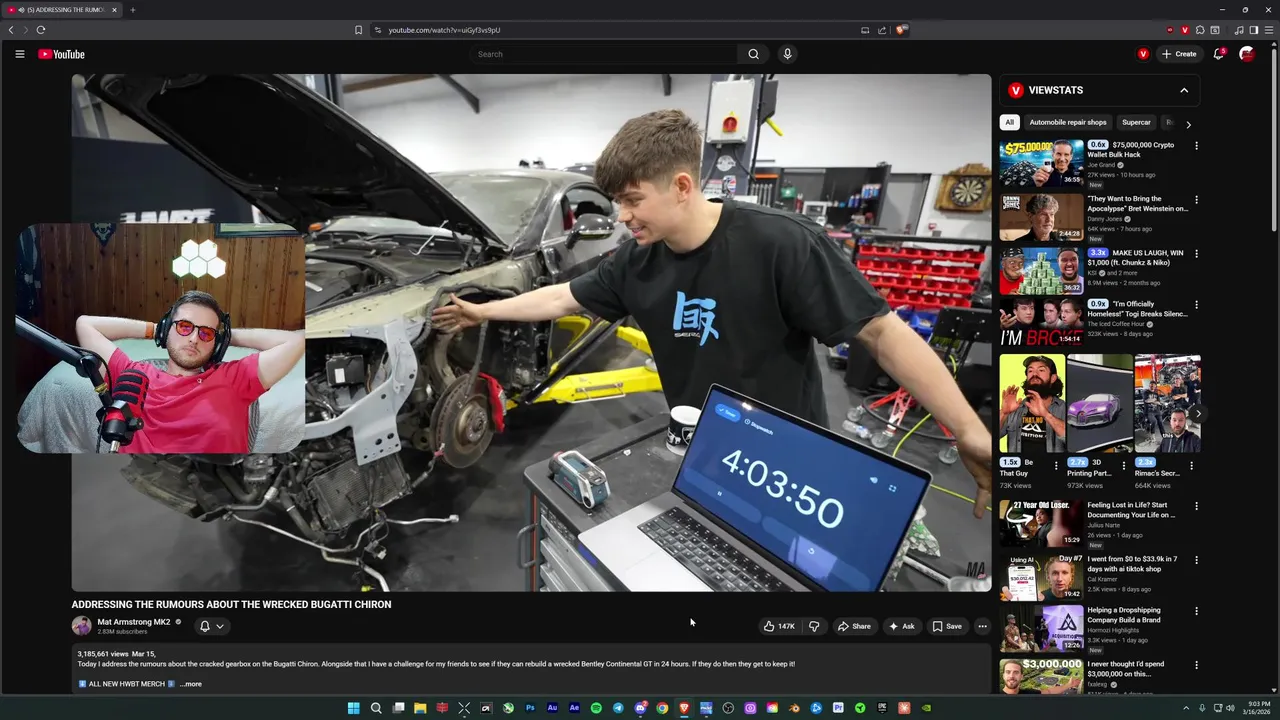Open taskbar Search magnifier
Viewport: 1280px width, 720px height.
[x=376, y=708]
